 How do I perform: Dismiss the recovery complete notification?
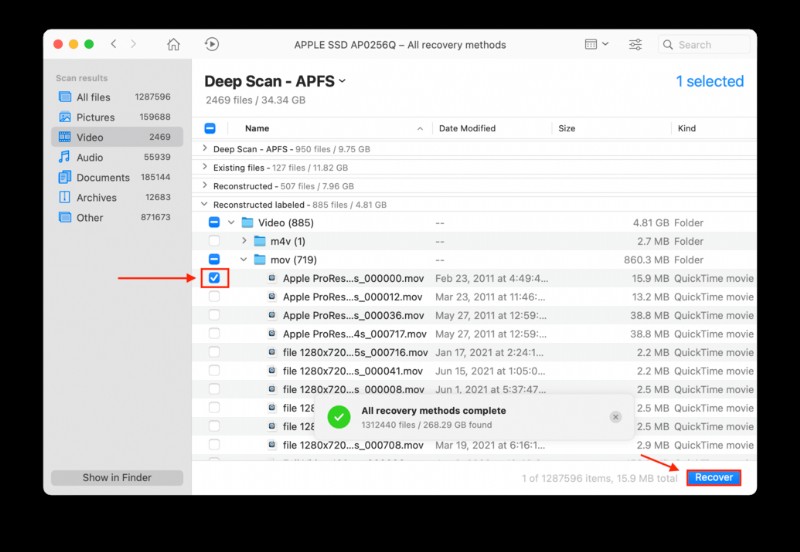pyautogui.click(x=615, y=417)
